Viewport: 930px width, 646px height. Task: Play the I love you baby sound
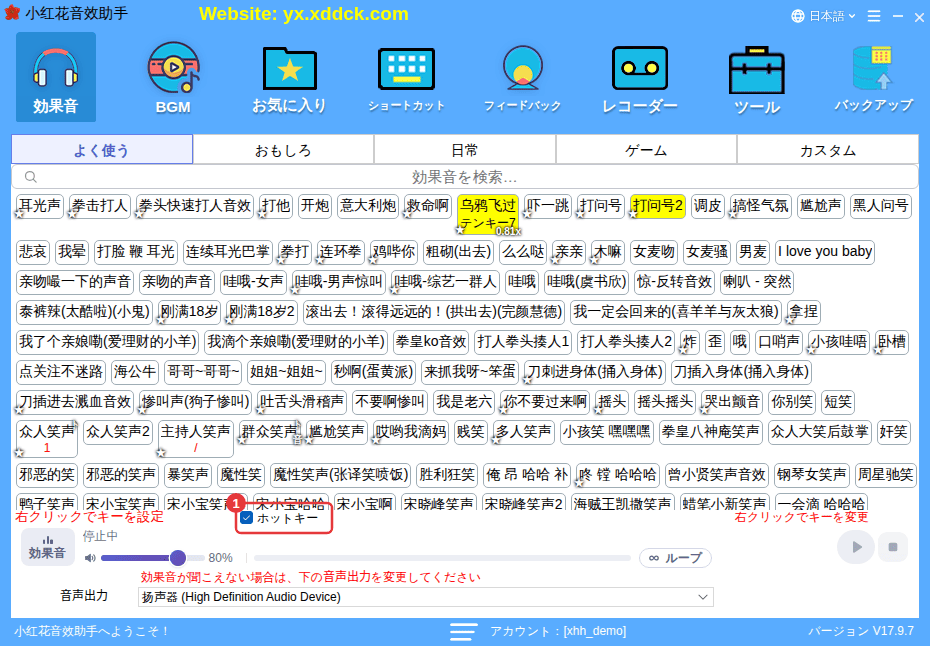click(x=824, y=252)
